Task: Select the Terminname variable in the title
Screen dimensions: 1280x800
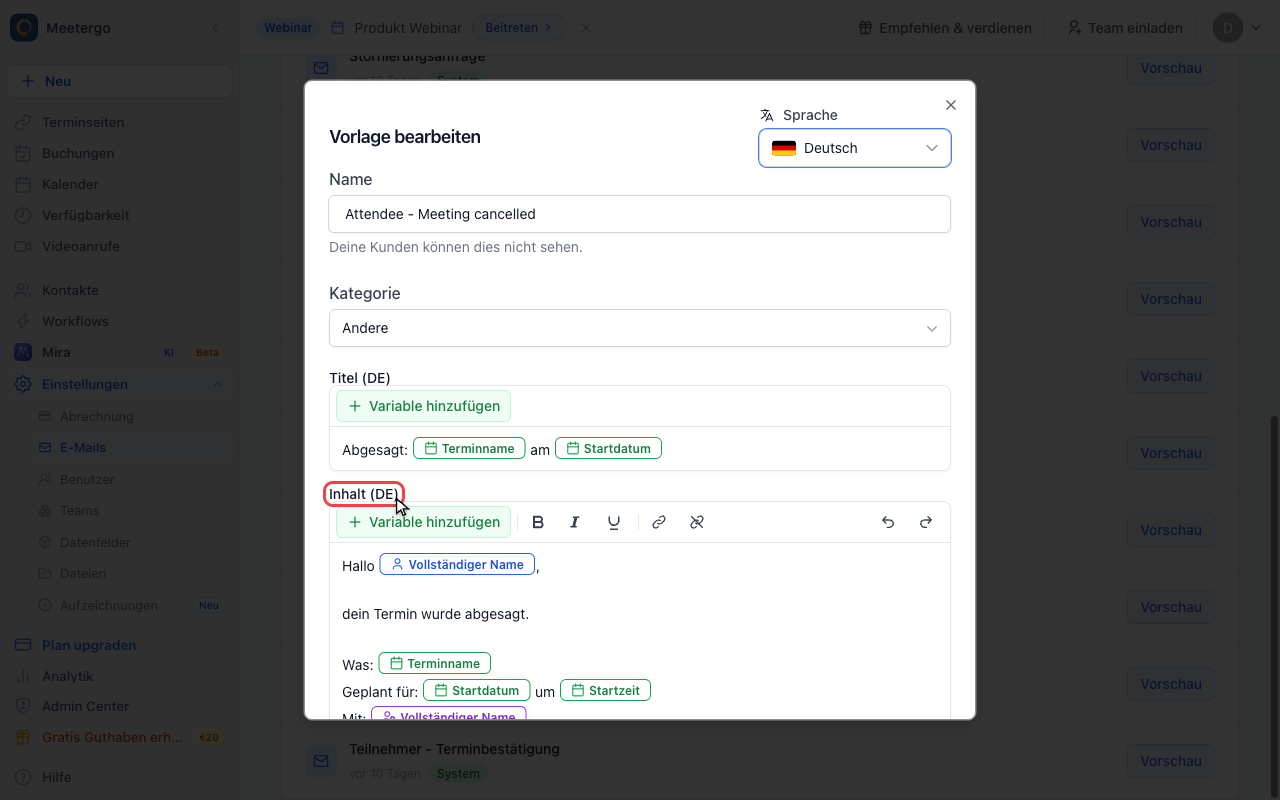Action: tap(469, 449)
